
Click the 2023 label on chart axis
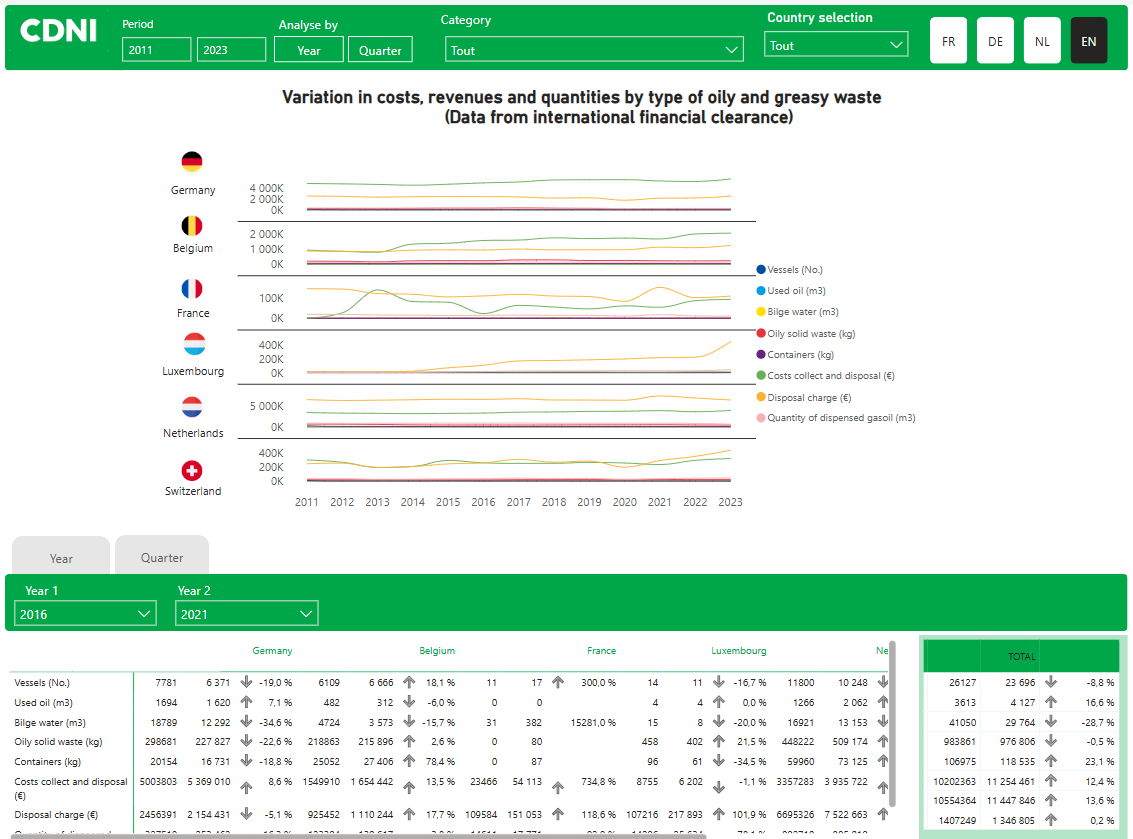[x=730, y=502]
